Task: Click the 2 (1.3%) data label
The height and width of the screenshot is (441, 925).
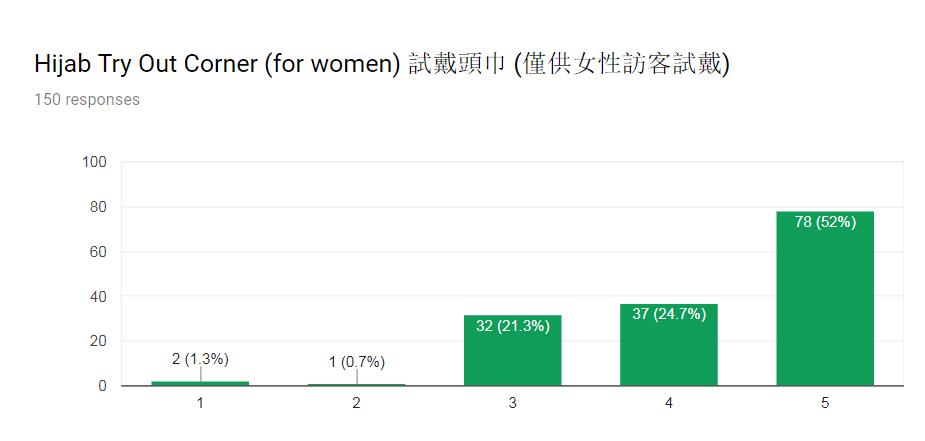Action: (x=200, y=359)
